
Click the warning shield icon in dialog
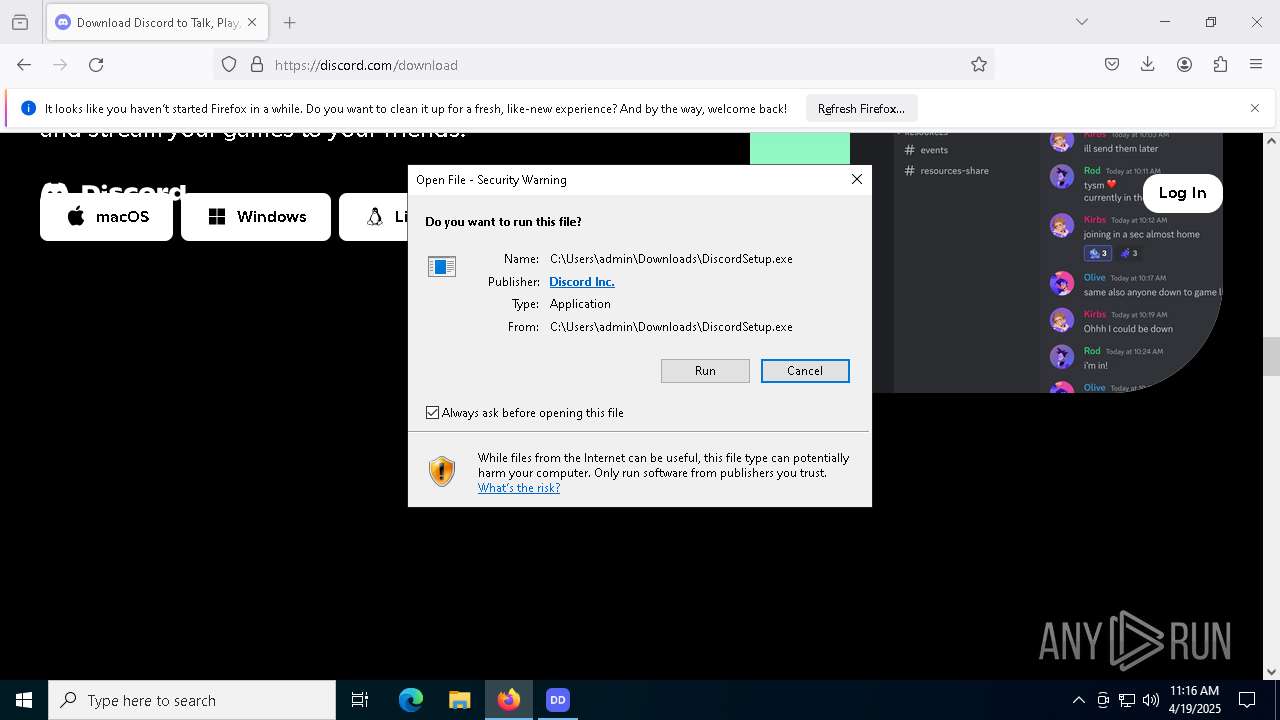tap(441, 471)
